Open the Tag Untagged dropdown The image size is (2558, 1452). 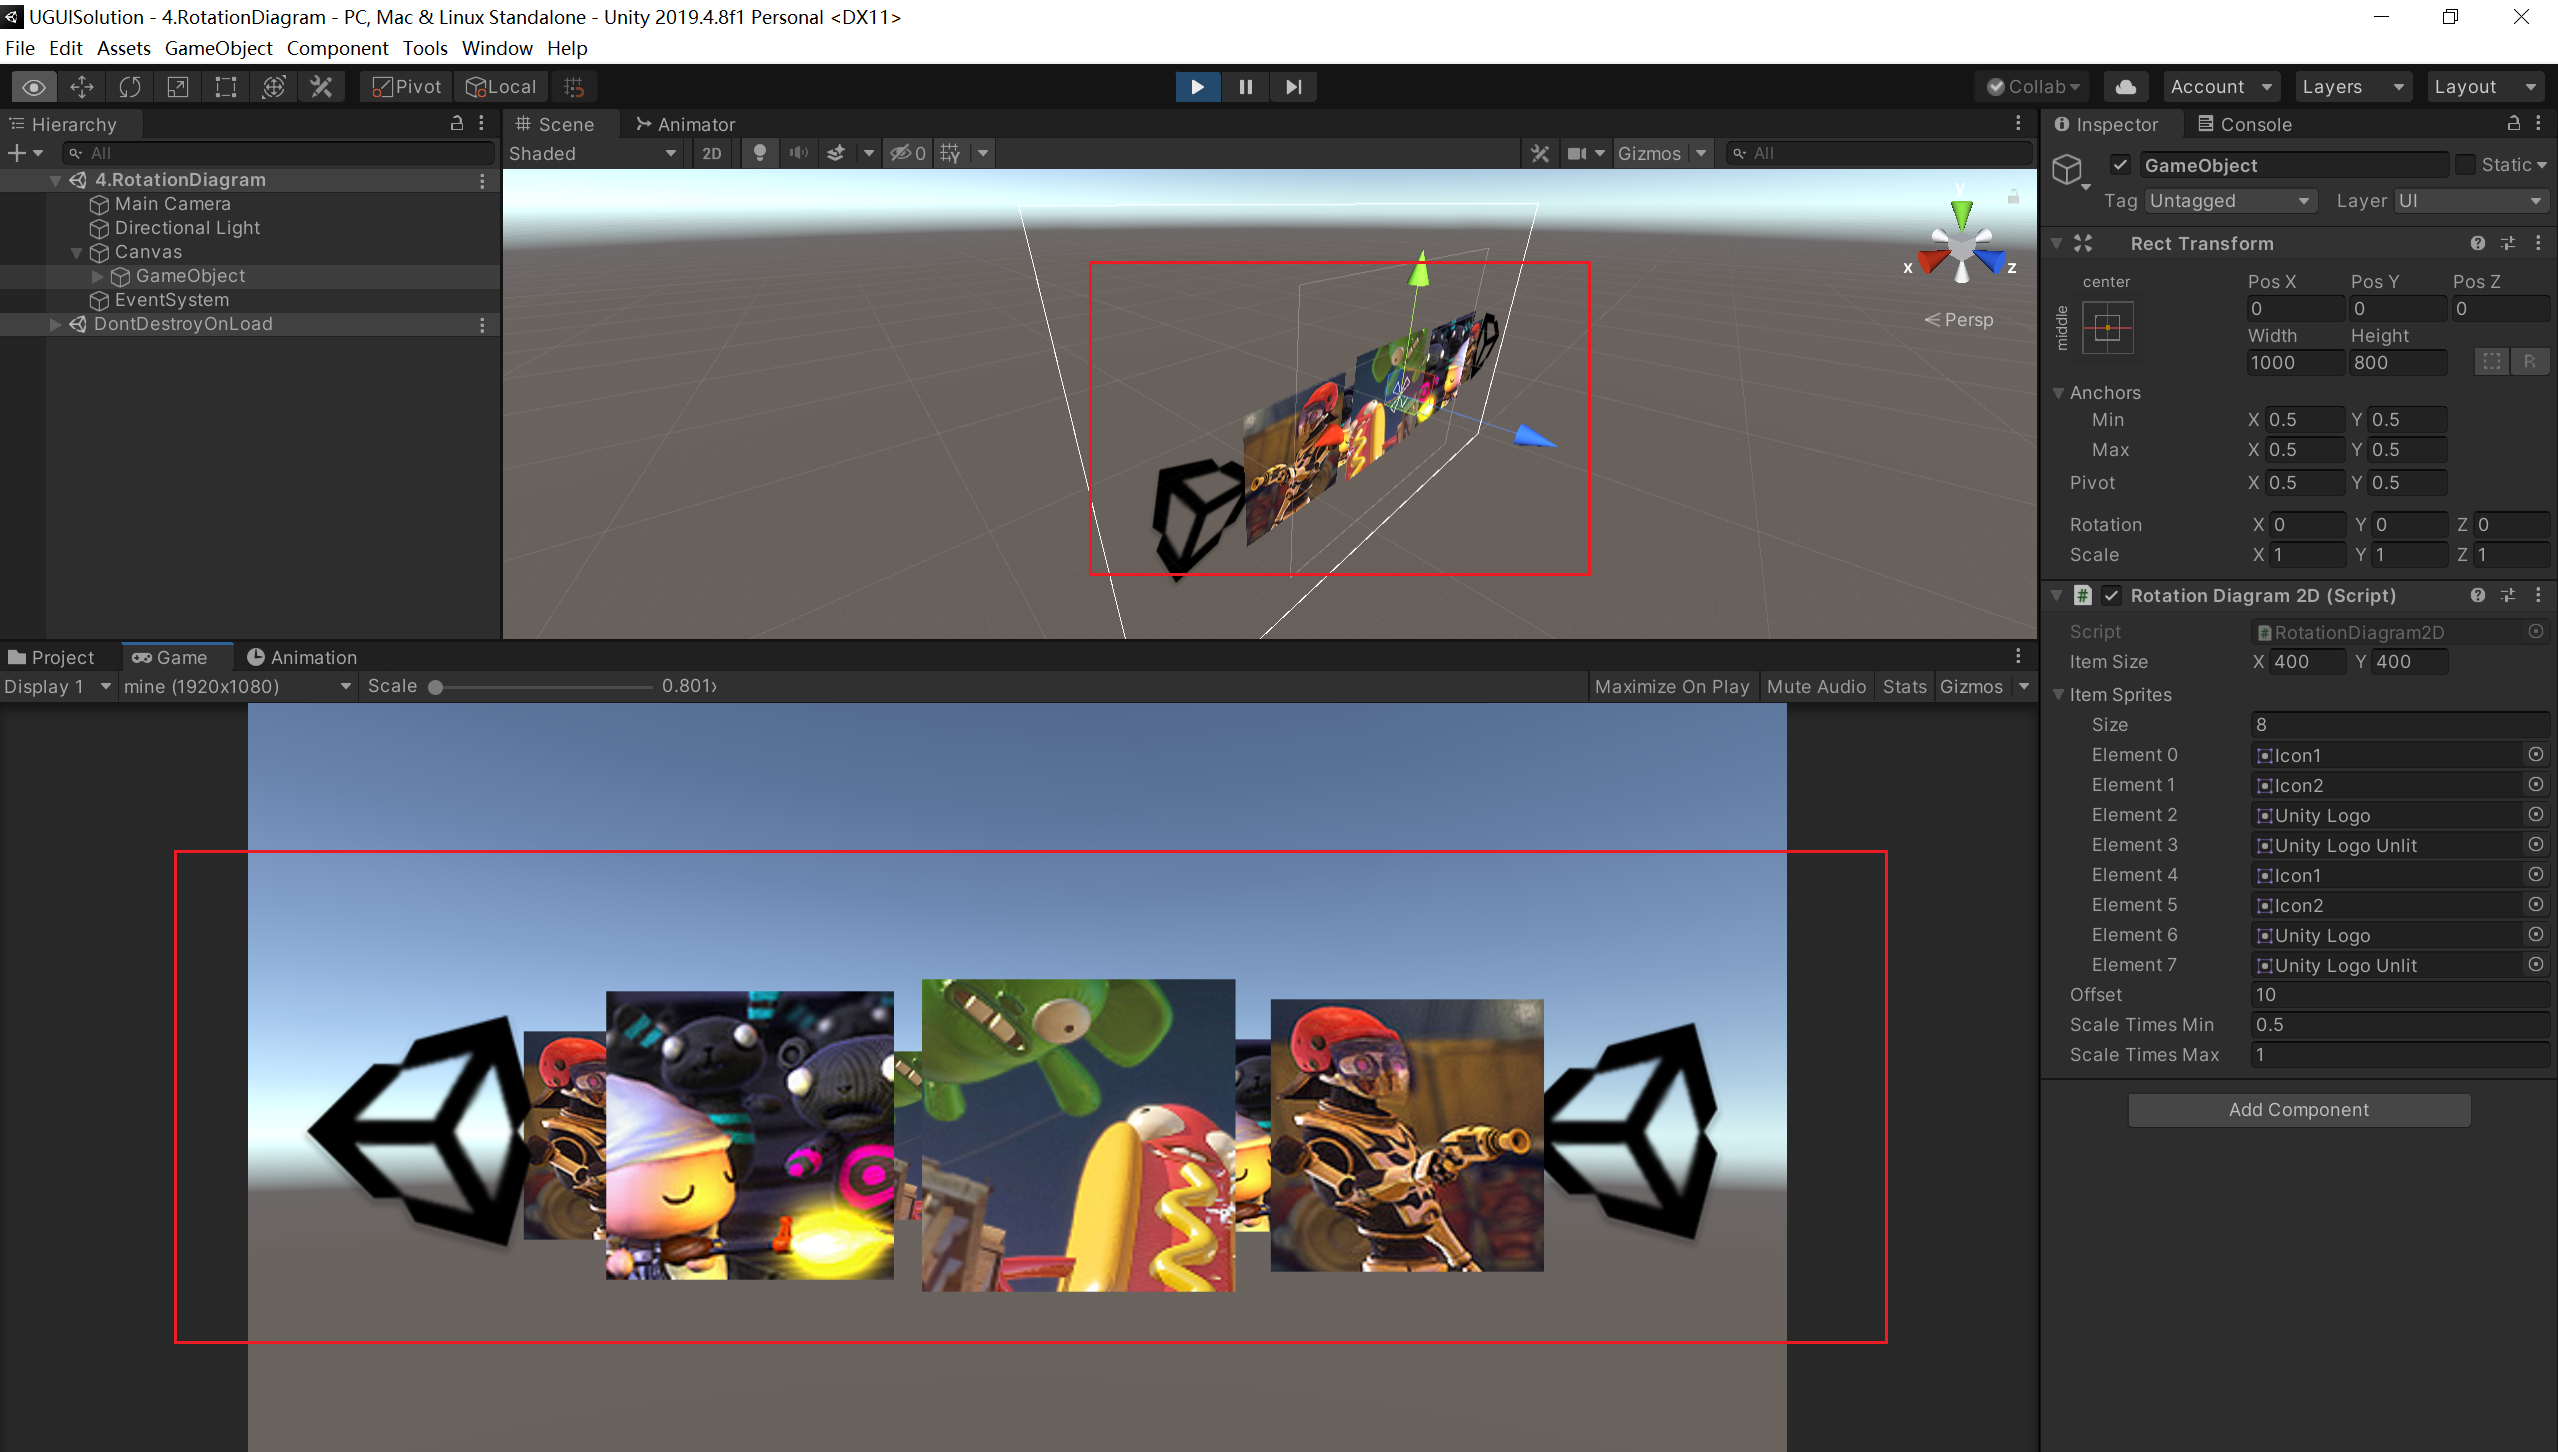(x=2230, y=201)
